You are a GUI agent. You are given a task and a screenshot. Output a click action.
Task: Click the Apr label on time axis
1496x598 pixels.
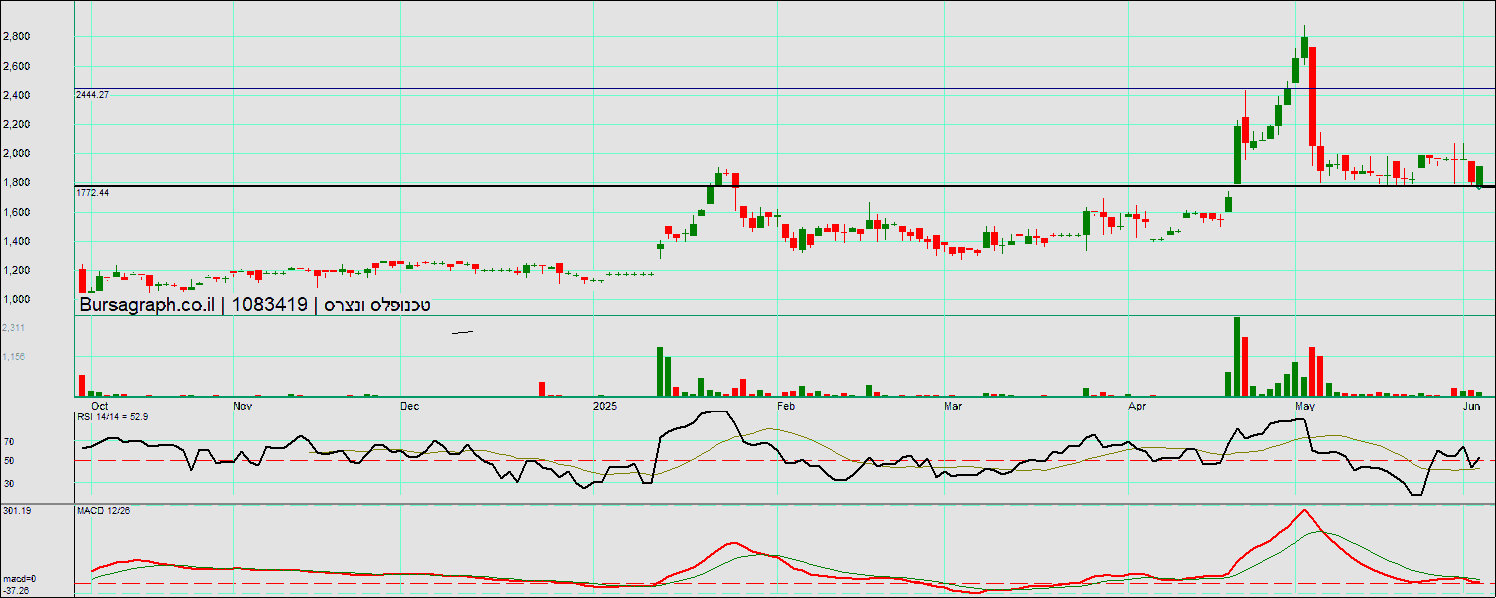click(1137, 407)
